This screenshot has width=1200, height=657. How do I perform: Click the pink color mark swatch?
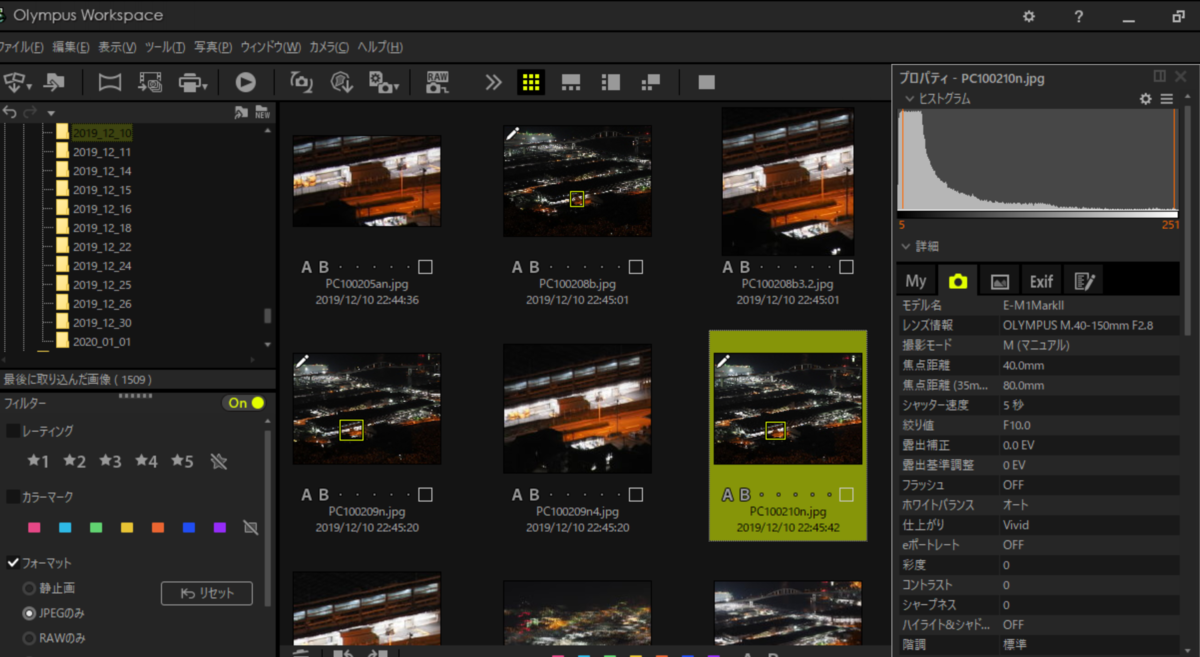[34, 527]
